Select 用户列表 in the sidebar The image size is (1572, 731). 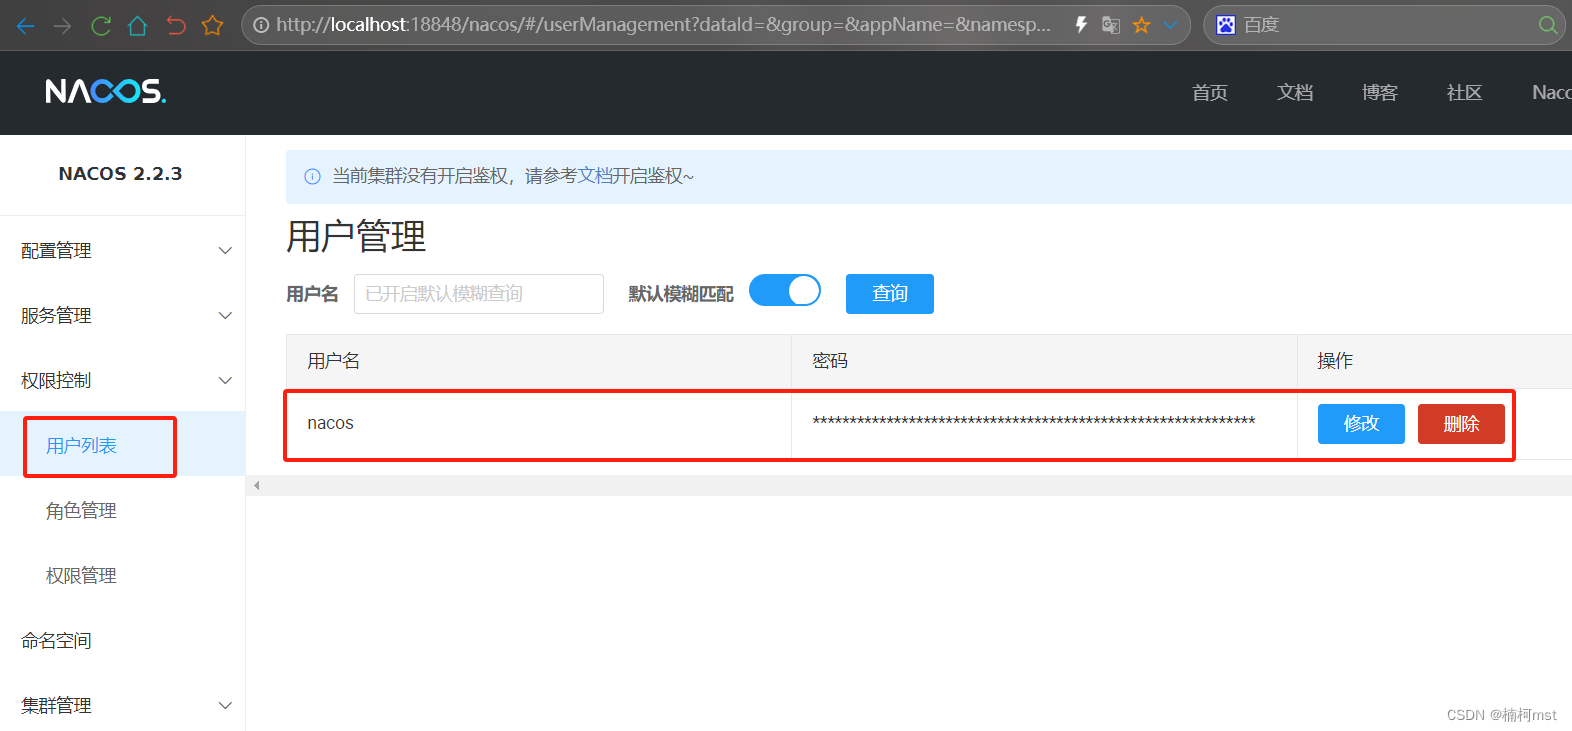[81, 446]
